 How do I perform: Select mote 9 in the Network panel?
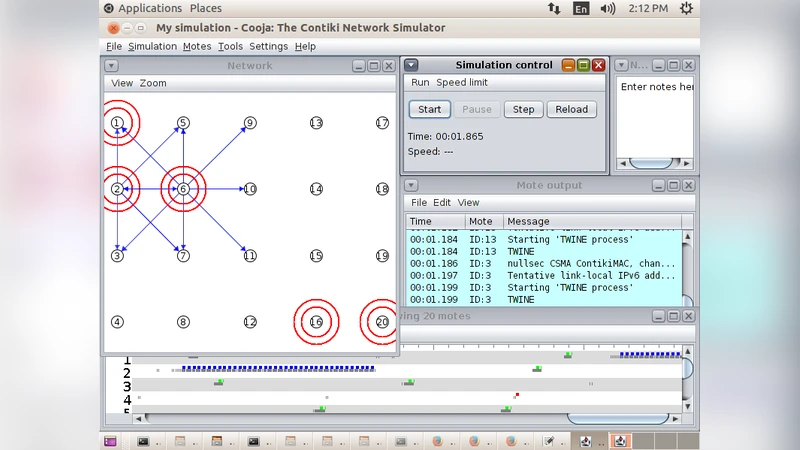click(249, 123)
